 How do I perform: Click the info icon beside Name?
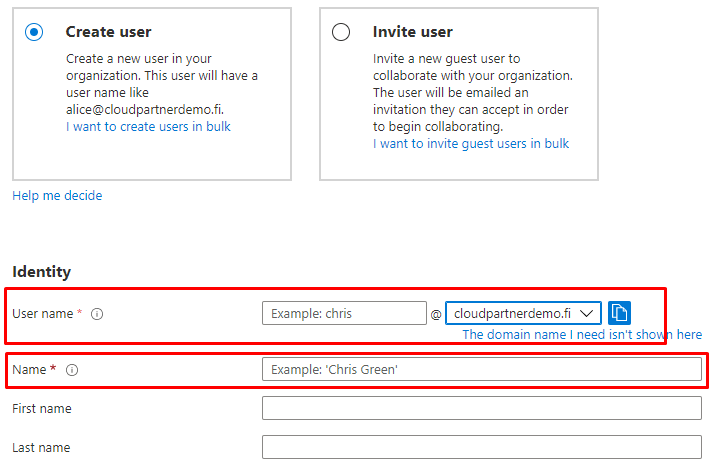72,370
